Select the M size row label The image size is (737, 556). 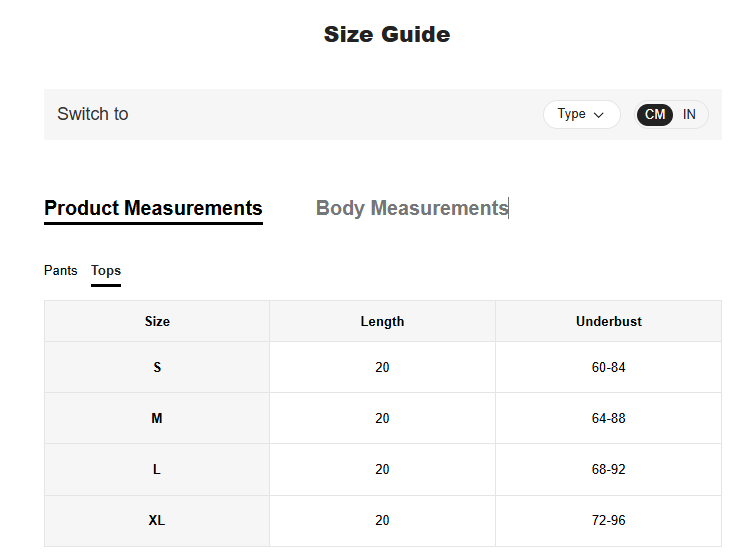[x=157, y=418]
